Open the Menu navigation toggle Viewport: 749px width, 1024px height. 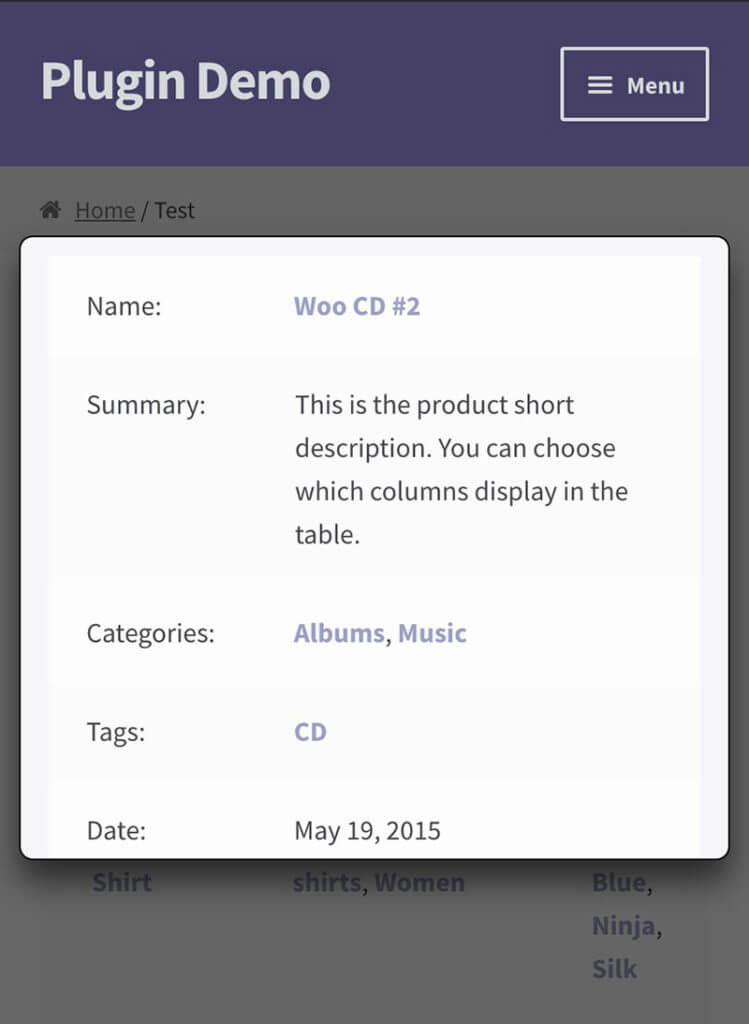634,85
